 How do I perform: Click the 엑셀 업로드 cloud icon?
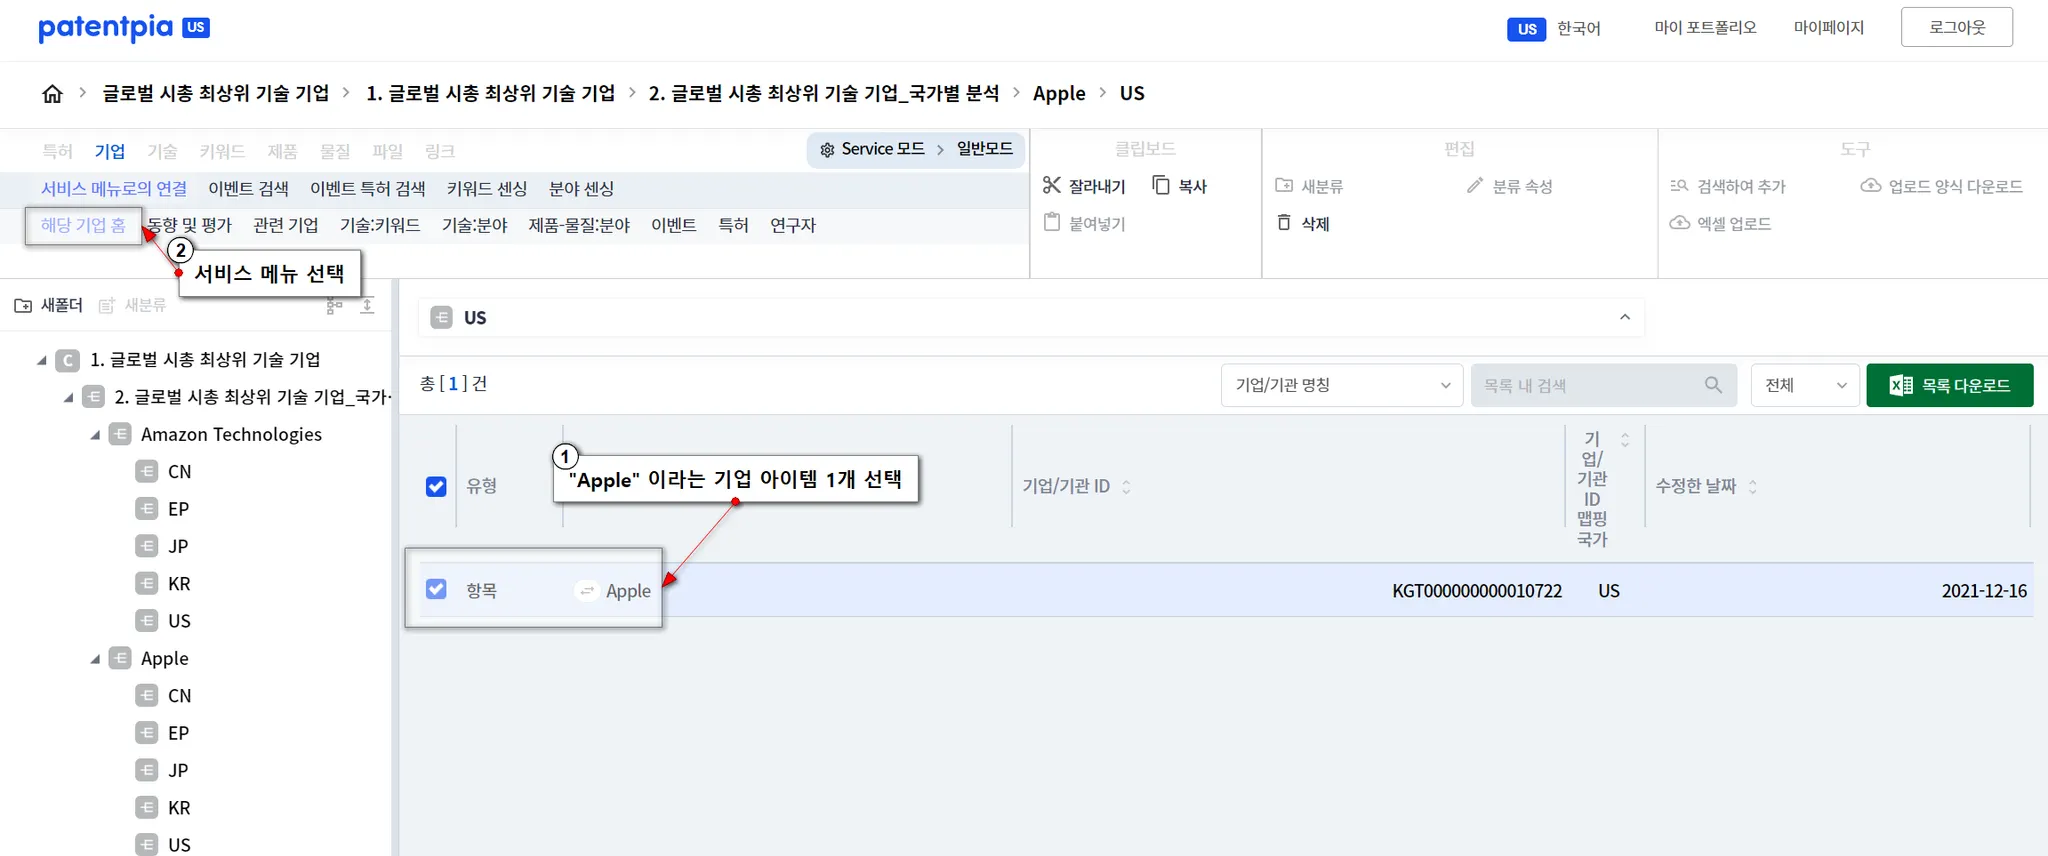1680,222
